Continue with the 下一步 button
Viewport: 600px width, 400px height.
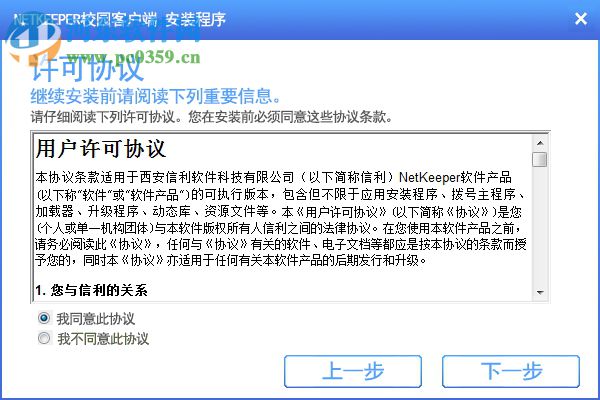point(511,371)
